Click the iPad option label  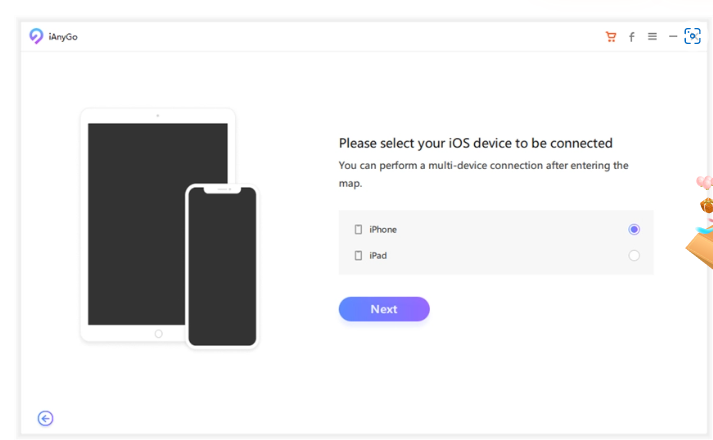[378, 256]
